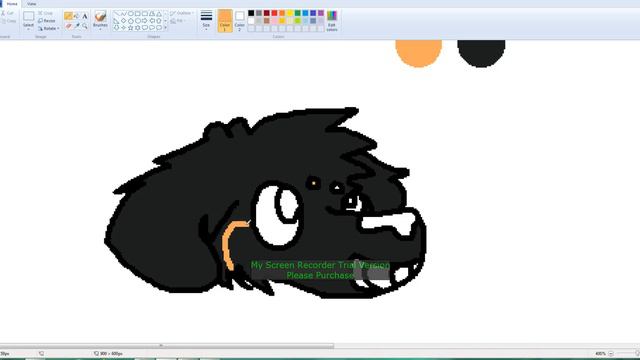Choose the Oval shape in gallery

(131, 13)
